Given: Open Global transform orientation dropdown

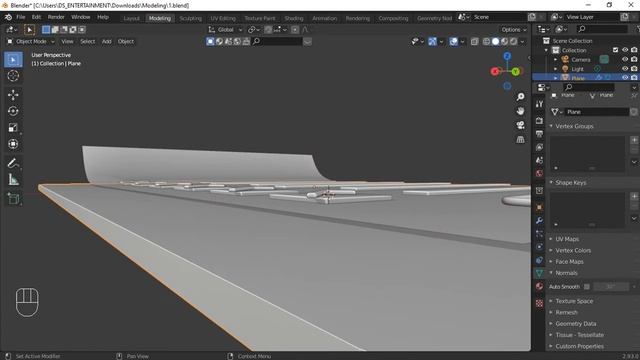Looking at the screenshot, I should [x=225, y=29].
